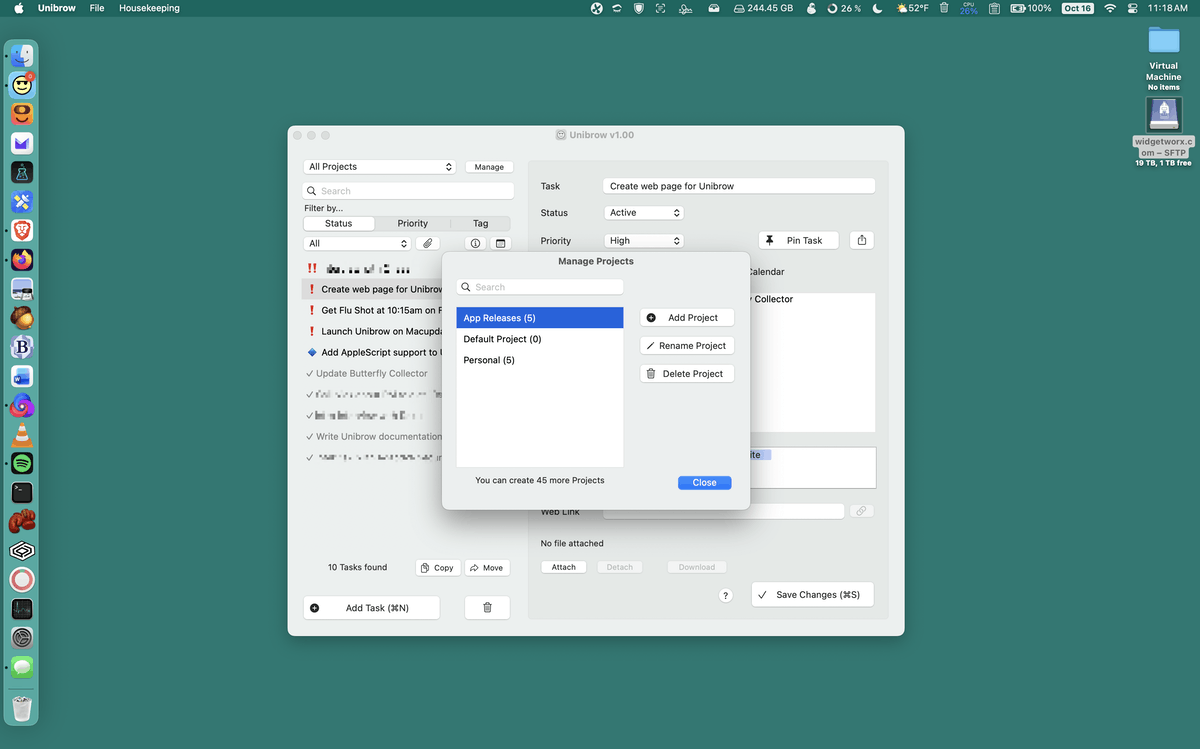The height and width of the screenshot is (749, 1200).
Task: Click the chain link icon beside Web Link
Action: [x=861, y=511]
